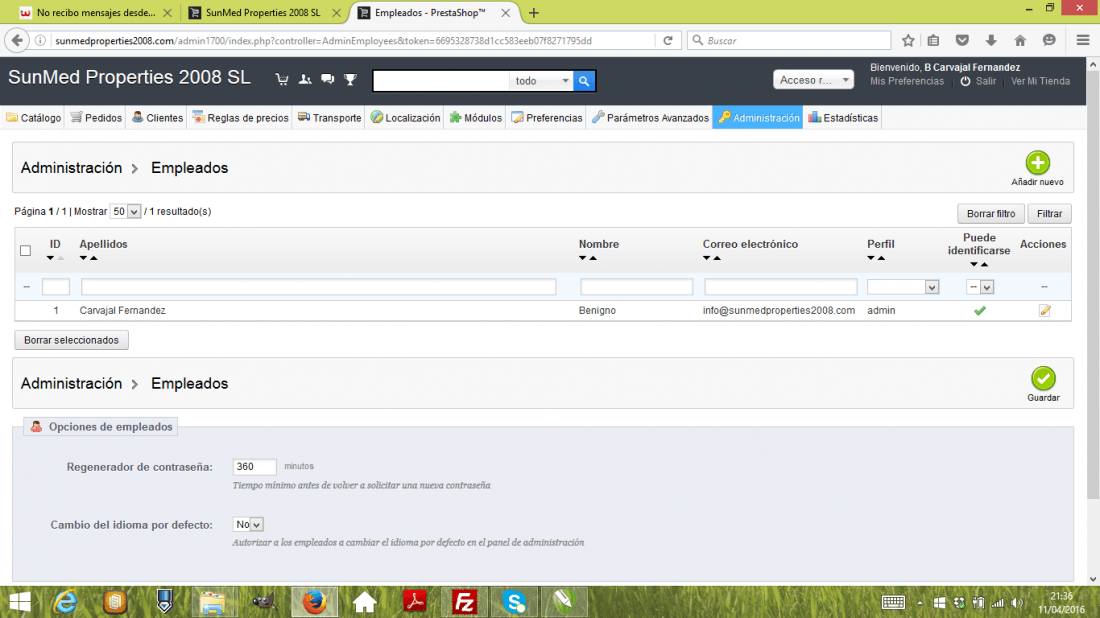Open FileZilla from the taskbar

point(464,602)
